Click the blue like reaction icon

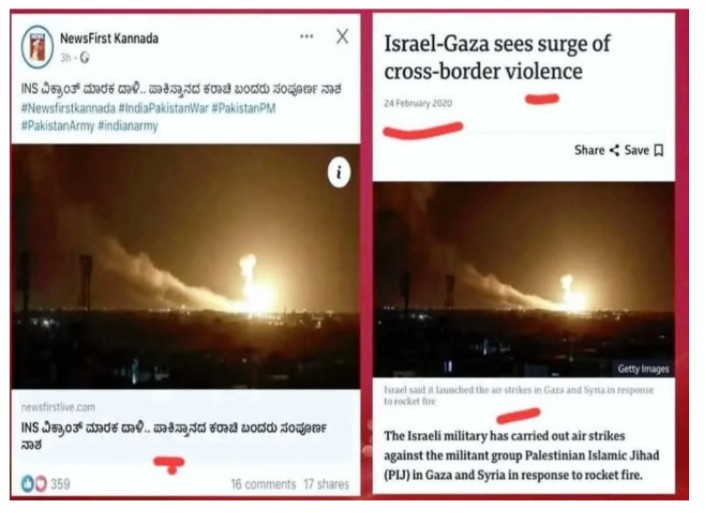click(27, 484)
